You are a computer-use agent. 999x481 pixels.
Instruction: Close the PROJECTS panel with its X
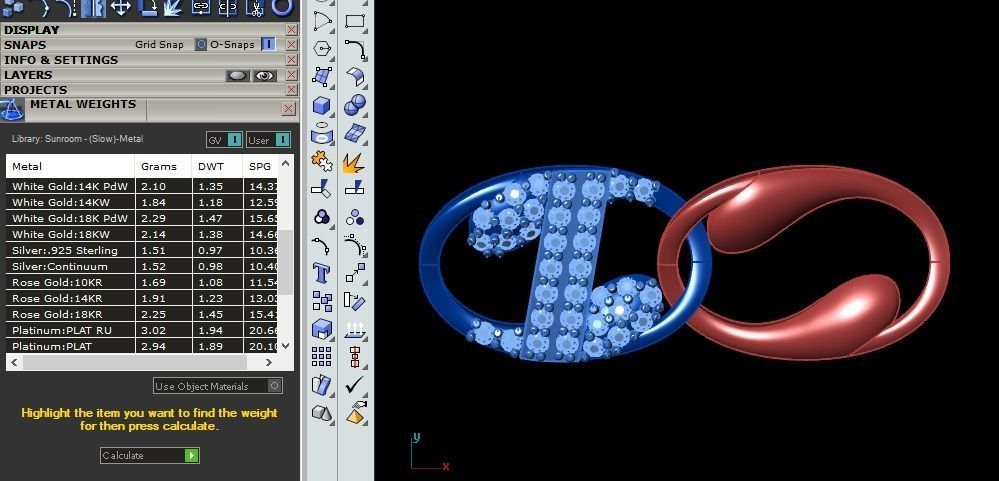click(291, 90)
